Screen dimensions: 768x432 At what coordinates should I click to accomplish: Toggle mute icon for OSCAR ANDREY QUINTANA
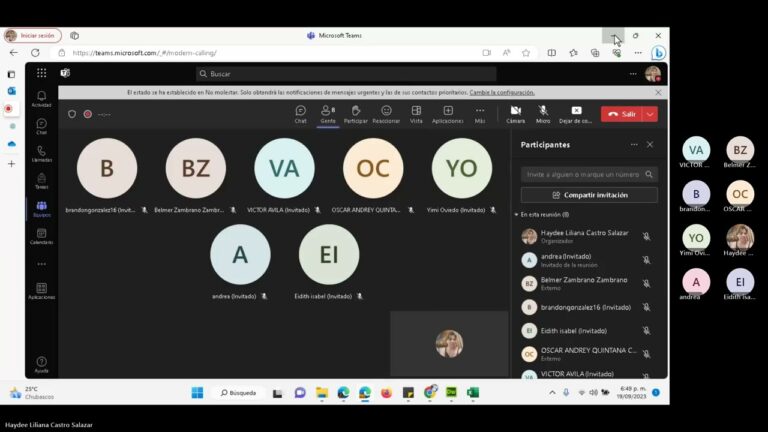click(x=646, y=354)
